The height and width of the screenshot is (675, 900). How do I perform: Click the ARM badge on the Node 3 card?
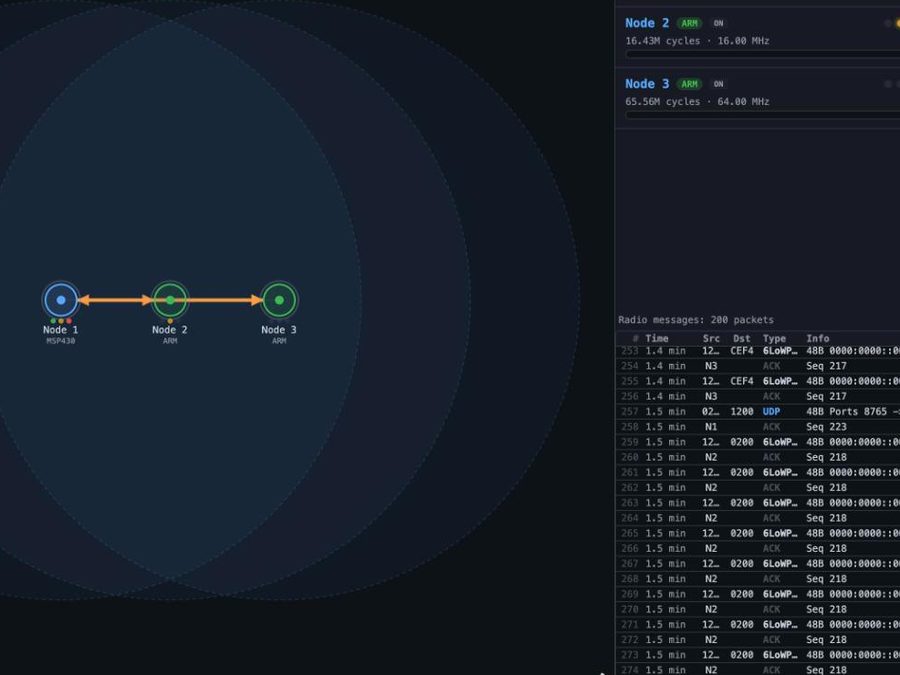click(x=689, y=84)
